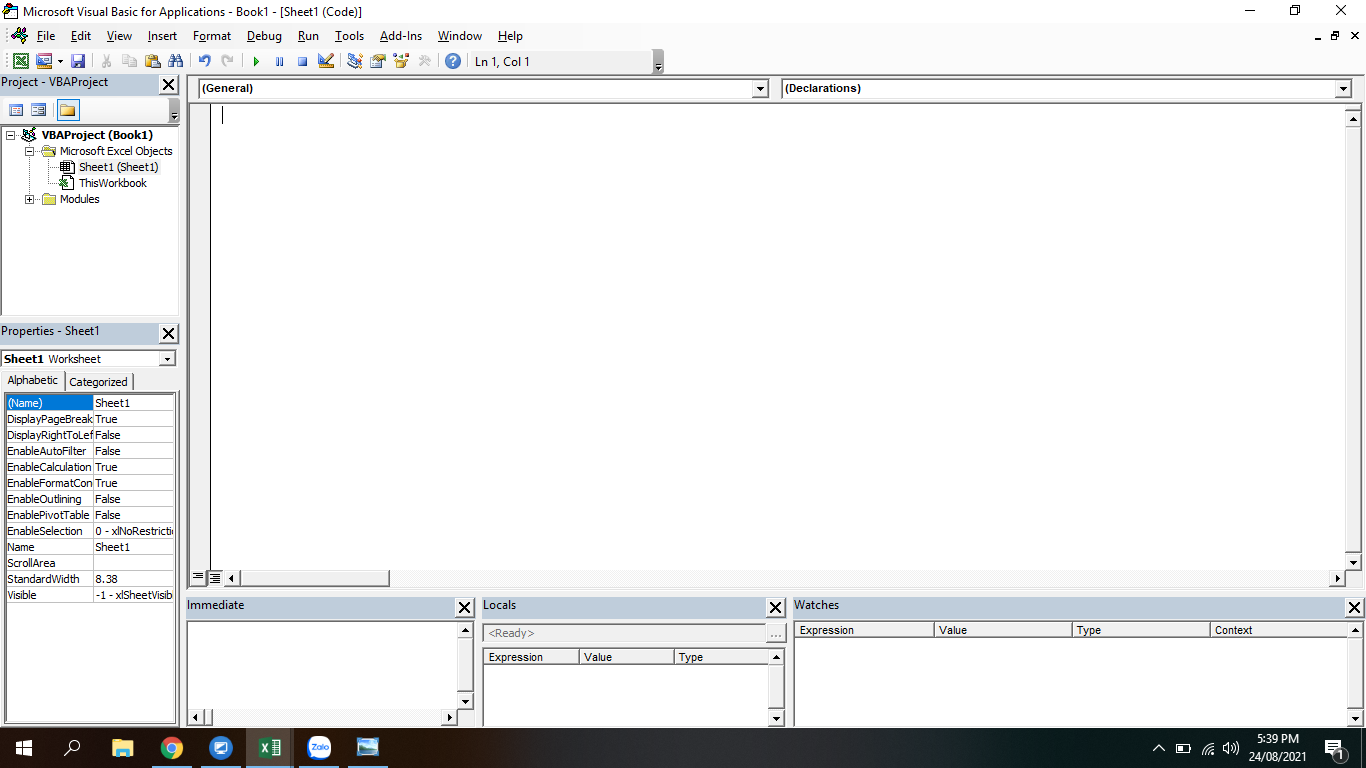1366x768 pixels.
Task: Click the View Microsoft Excel icon
Action: [x=21, y=61]
